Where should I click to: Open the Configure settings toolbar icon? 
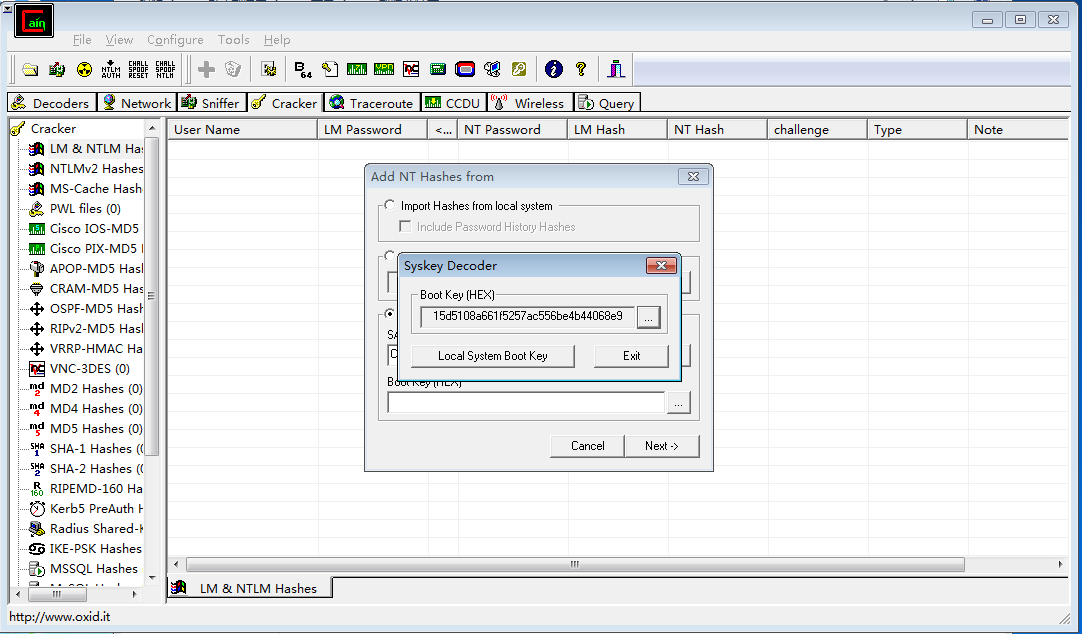click(269, 69)
